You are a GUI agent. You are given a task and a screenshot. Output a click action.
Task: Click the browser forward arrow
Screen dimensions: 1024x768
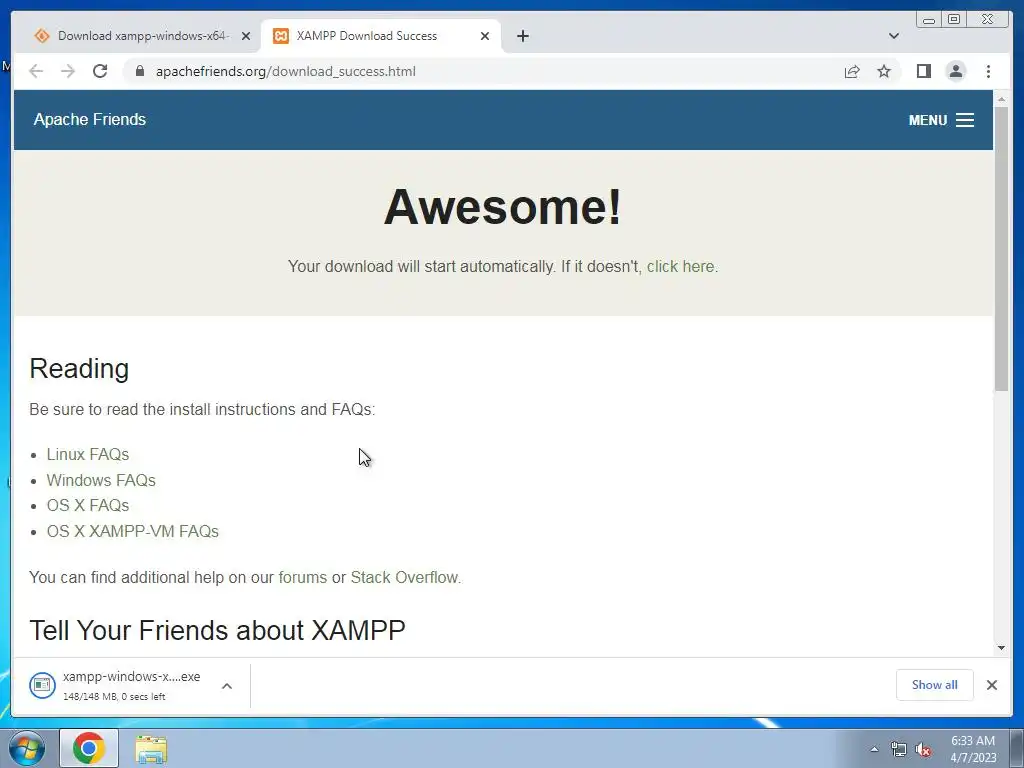[68, 71]
